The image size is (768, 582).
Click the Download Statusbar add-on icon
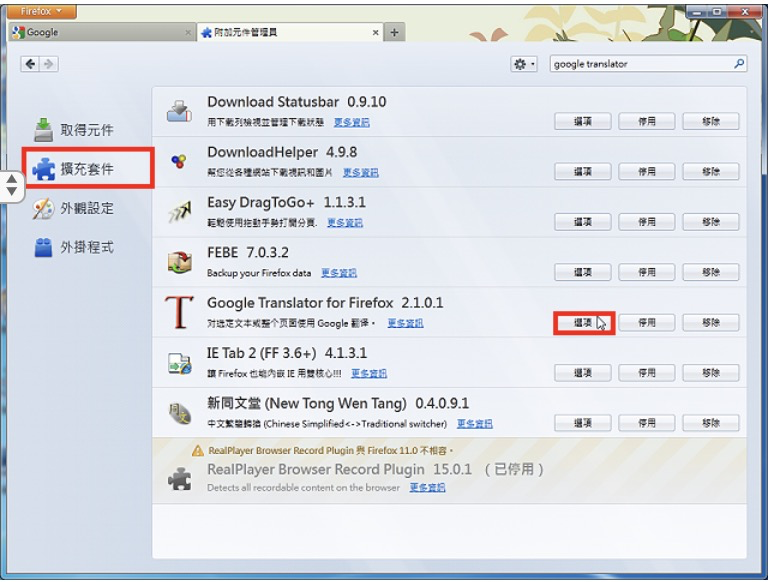click(x=179, y=111)
